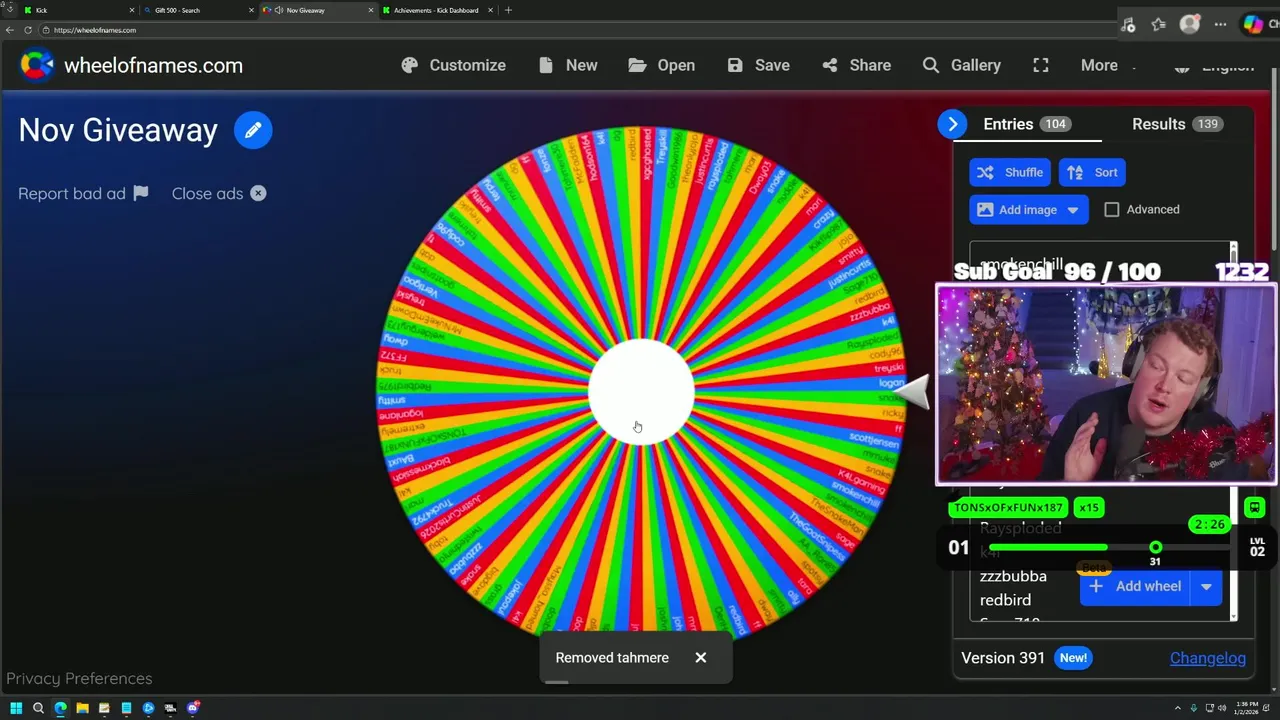1280x720 pixels.
Task: Report bad ad flag link
Action: coord(83,194)
